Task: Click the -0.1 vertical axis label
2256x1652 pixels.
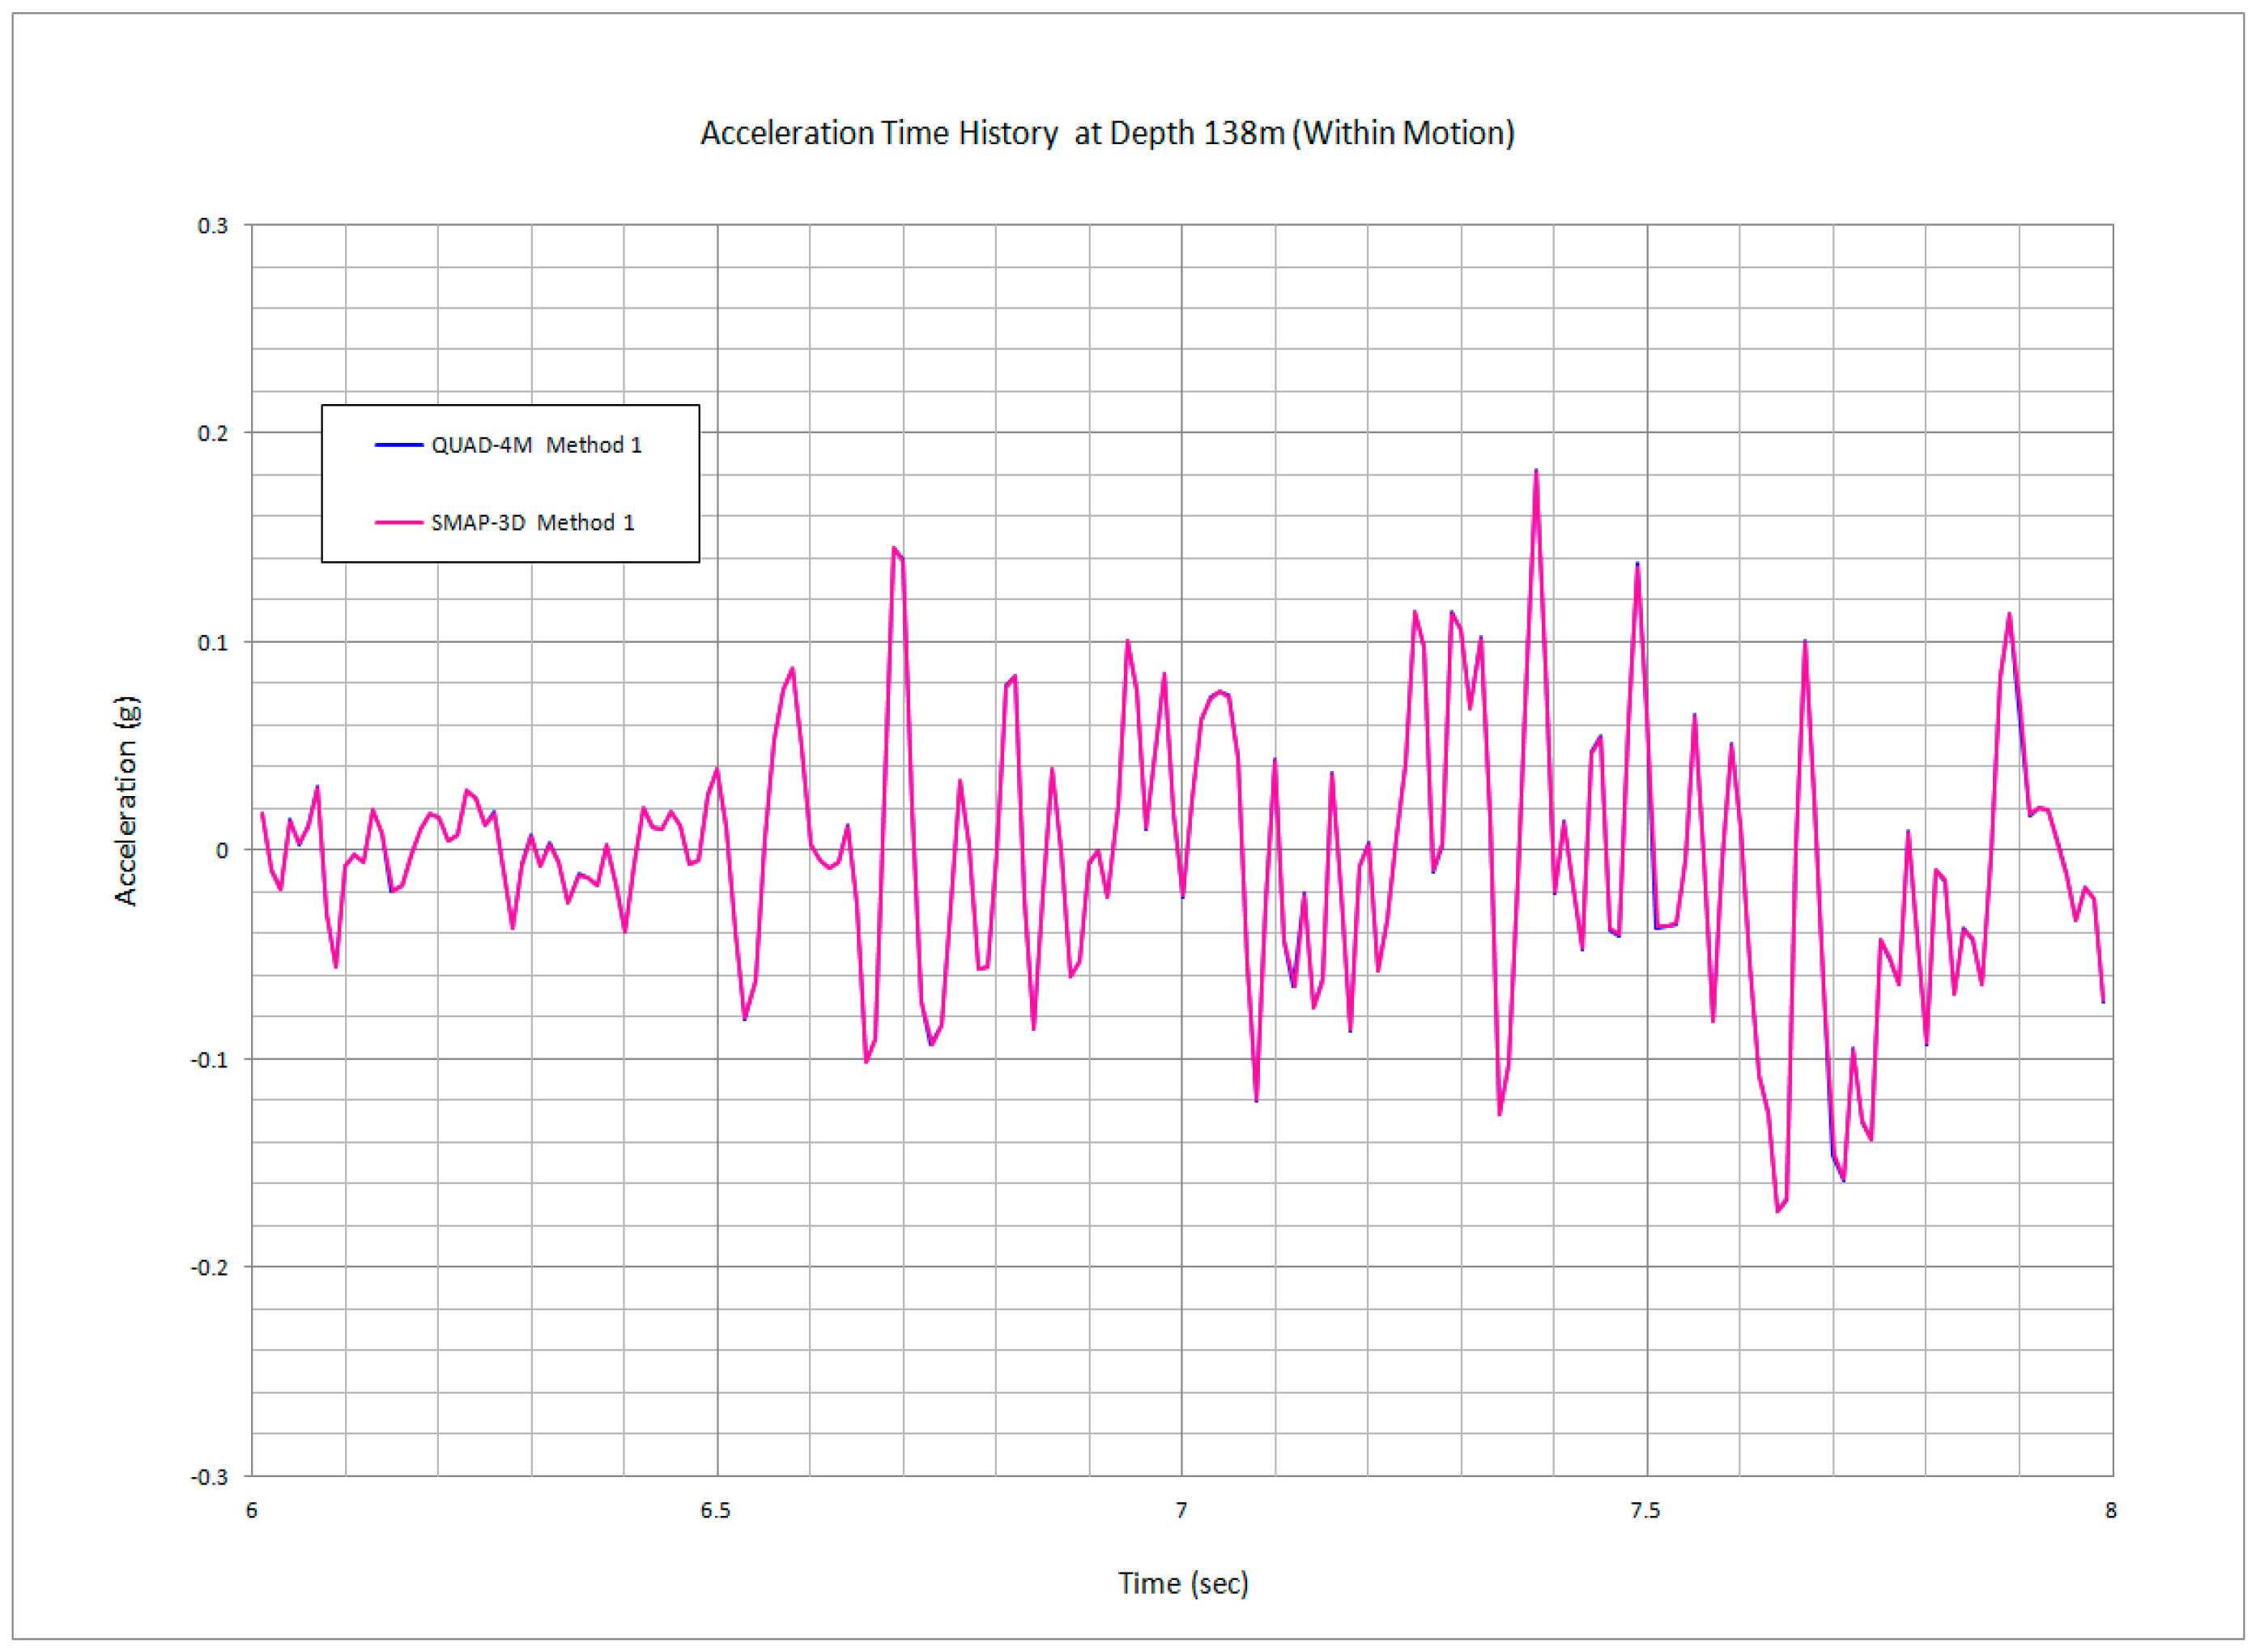Action: tap(209, 1059)
